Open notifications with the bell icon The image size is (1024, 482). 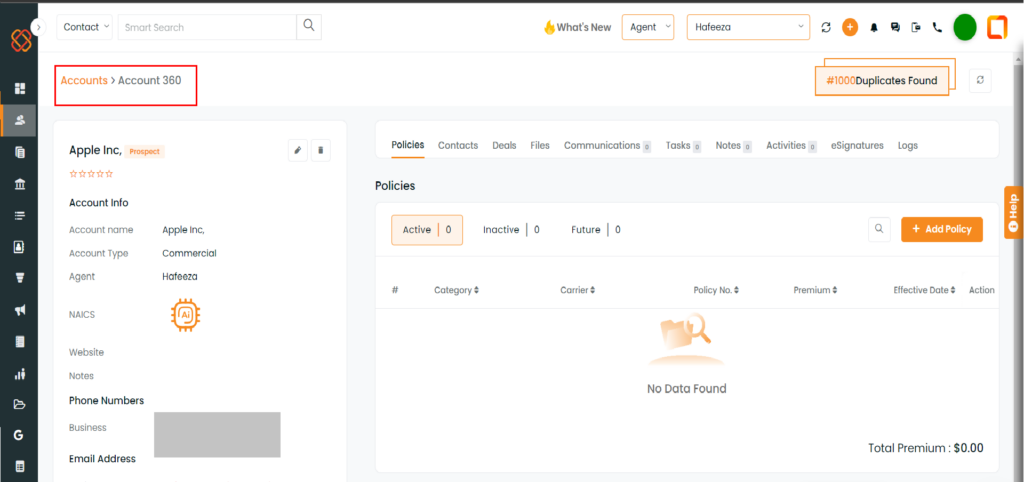[873, 28]
